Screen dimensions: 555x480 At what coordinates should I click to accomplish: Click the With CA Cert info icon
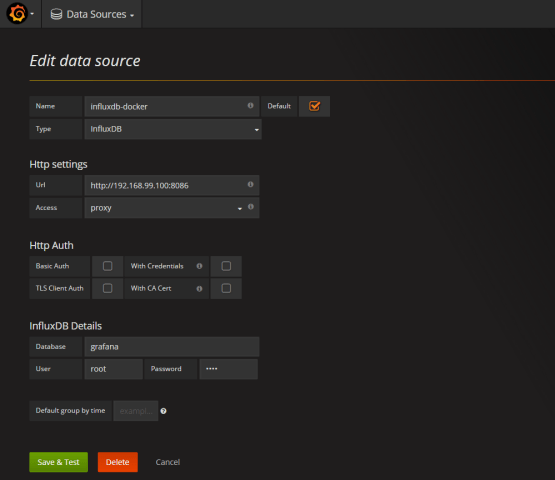coord(199,289)
